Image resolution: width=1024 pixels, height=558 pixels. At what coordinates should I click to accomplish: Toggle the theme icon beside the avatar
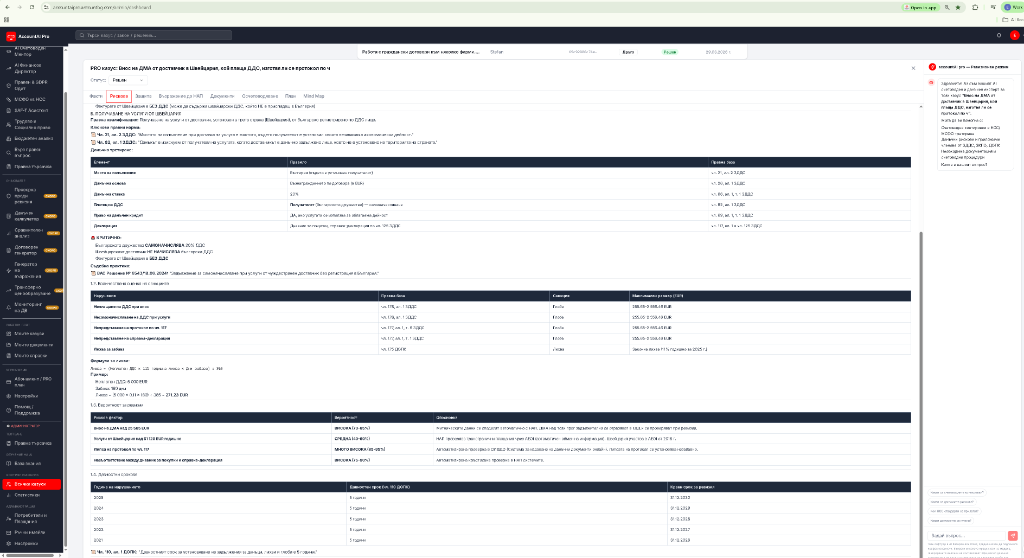coord(999,35)
